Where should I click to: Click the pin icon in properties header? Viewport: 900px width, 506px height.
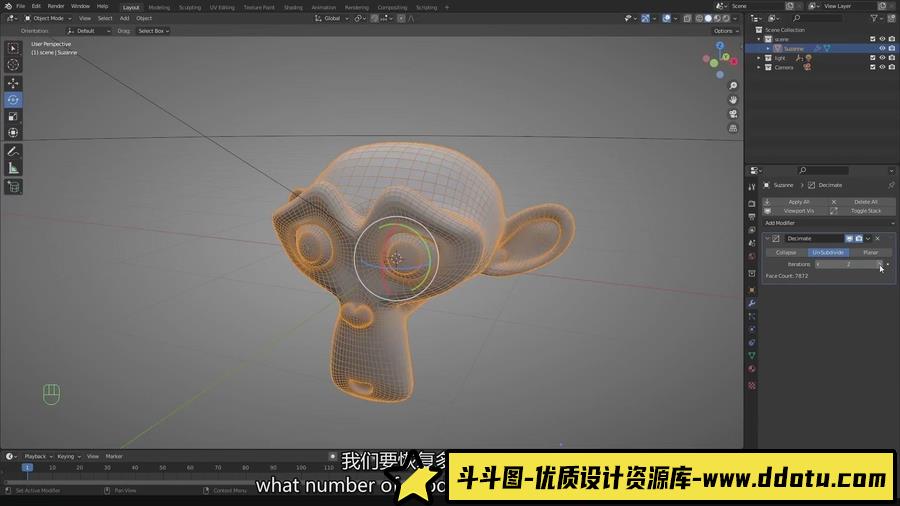891,185
